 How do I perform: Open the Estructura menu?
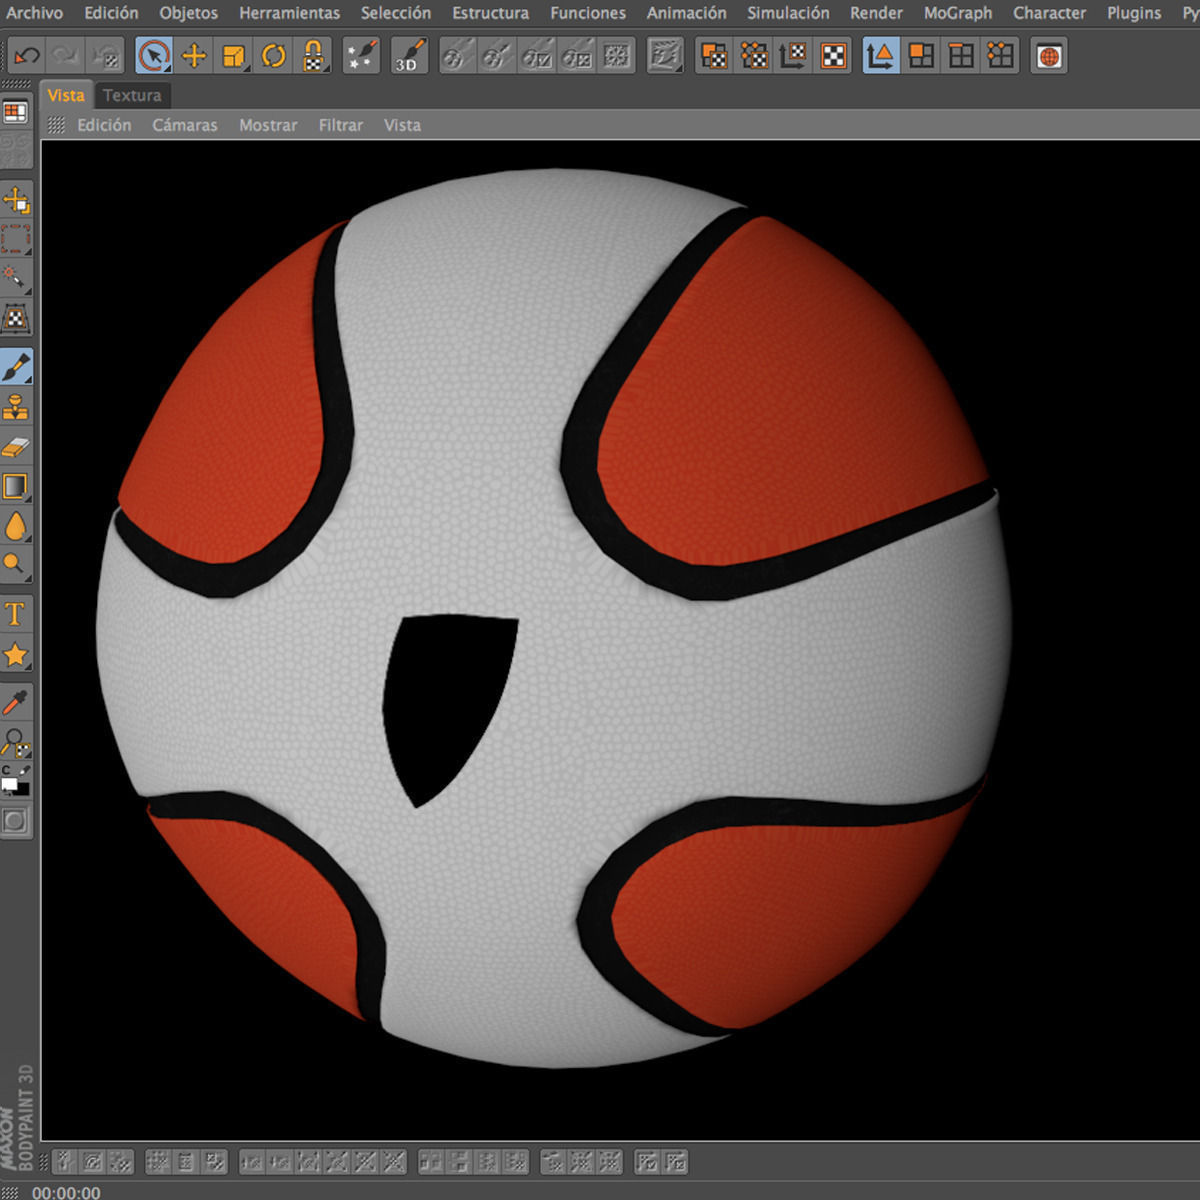coord(490,13)
